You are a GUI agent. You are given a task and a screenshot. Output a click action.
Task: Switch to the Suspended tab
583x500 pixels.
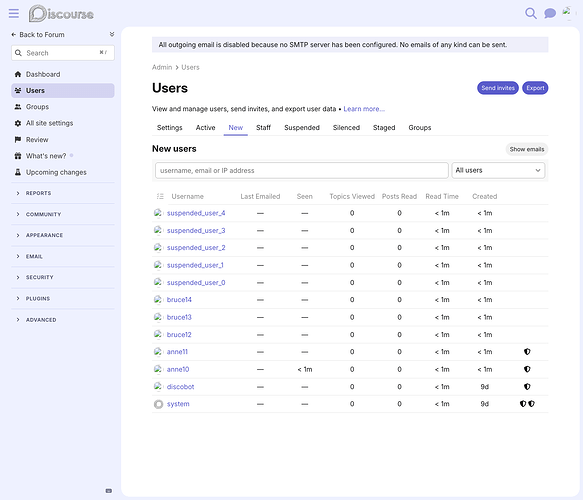click(x=302, y=128)
